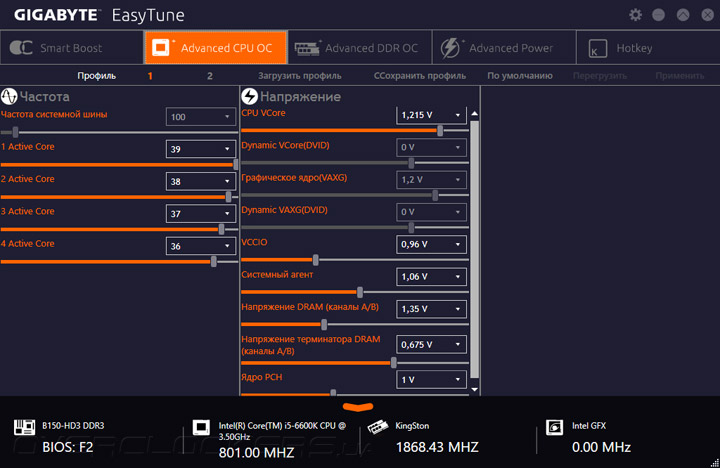The image size is (720, 468).
Task: Open the 3 Active Core ratio dropdown
Action: (x=200, y=214)
